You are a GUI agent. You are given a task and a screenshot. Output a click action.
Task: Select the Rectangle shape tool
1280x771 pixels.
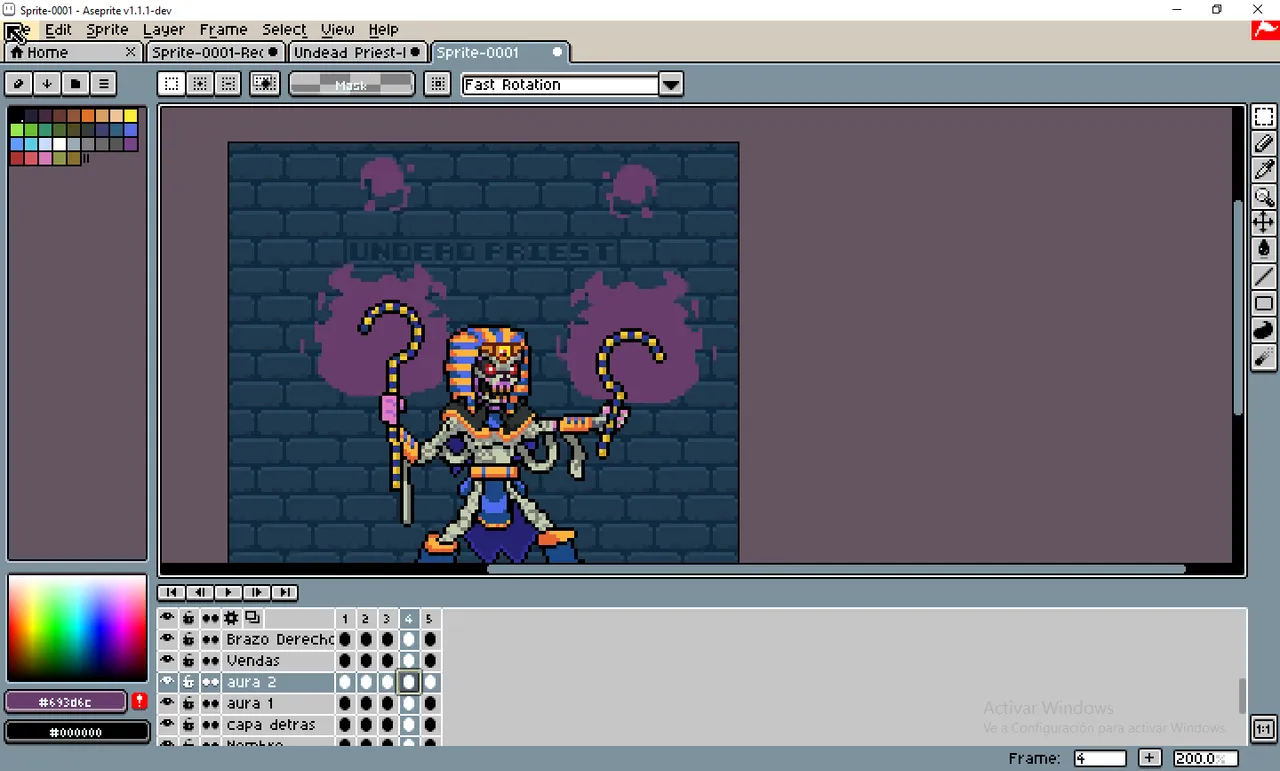coord(1264,303)
